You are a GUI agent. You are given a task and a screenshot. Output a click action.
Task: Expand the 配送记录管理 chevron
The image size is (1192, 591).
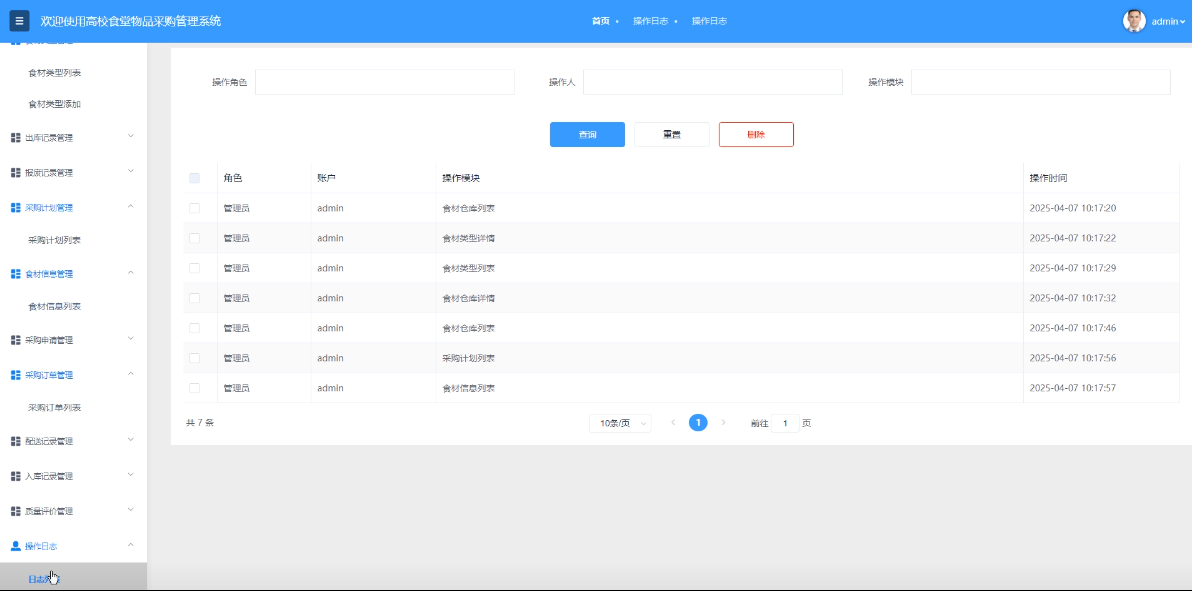pos(130,440)
